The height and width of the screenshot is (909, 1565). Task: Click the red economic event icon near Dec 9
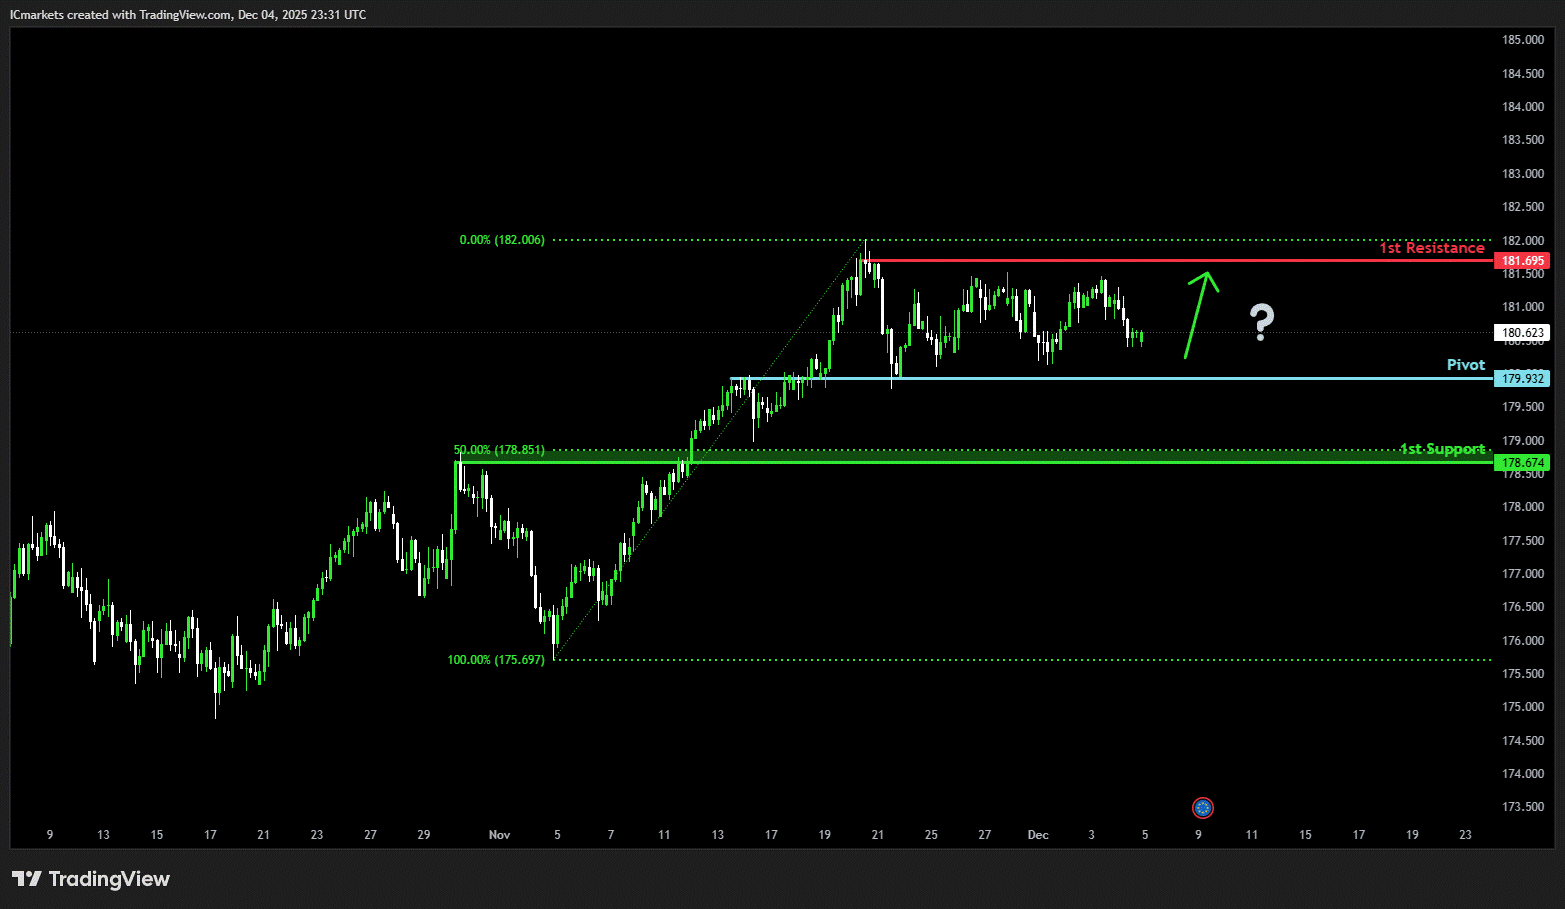[x=1203, y=807]
